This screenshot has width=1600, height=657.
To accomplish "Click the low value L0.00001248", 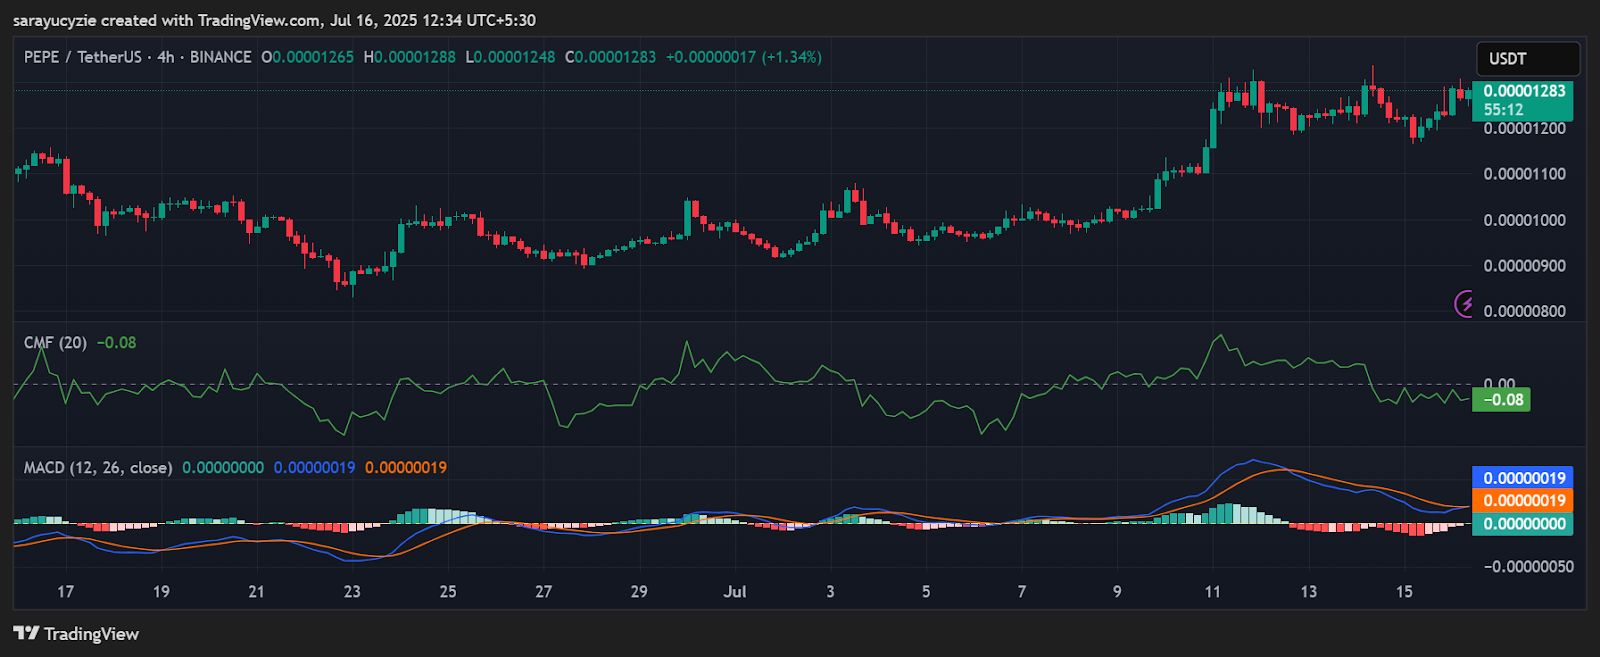I will pyautogui.click(x=510, y=57).
